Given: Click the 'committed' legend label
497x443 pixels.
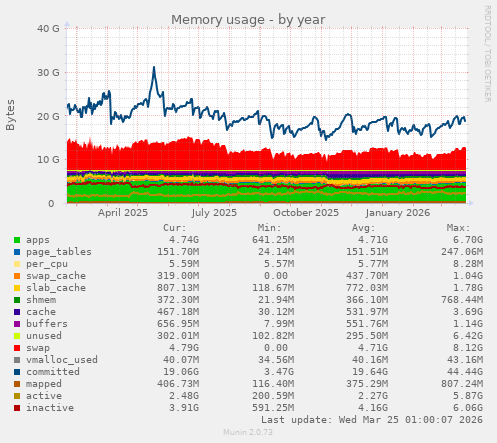Looking at the screenshot, I should (x=53, y=372).
